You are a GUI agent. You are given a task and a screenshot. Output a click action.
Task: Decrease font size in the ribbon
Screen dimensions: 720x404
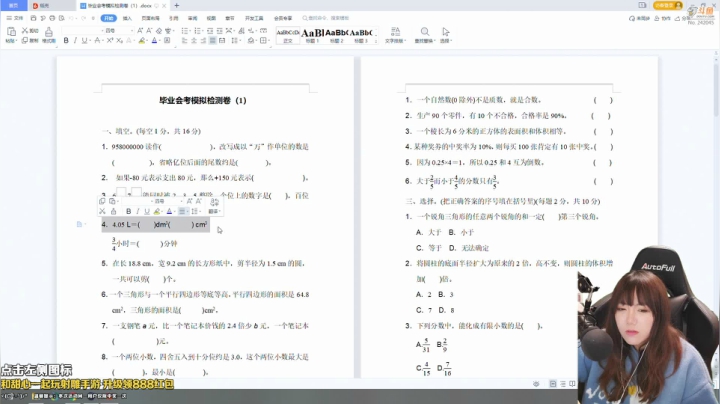149,30
